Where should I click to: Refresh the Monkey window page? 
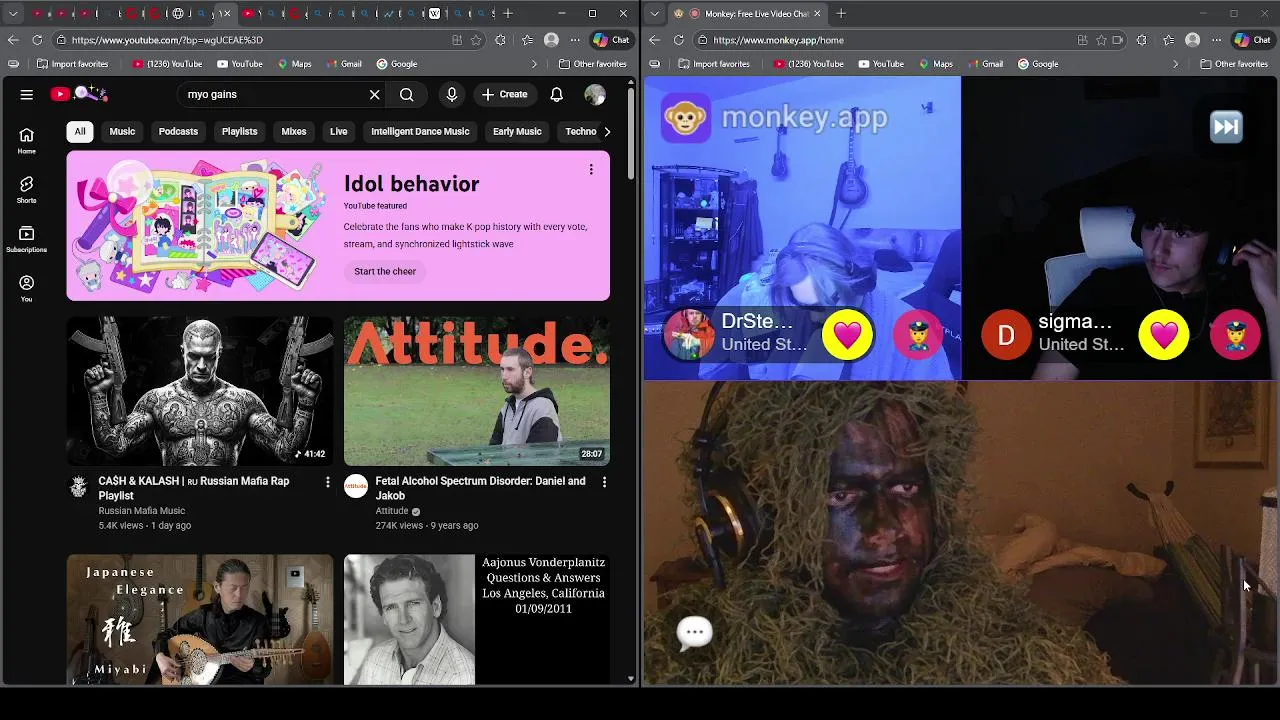(x=679, y=40)
